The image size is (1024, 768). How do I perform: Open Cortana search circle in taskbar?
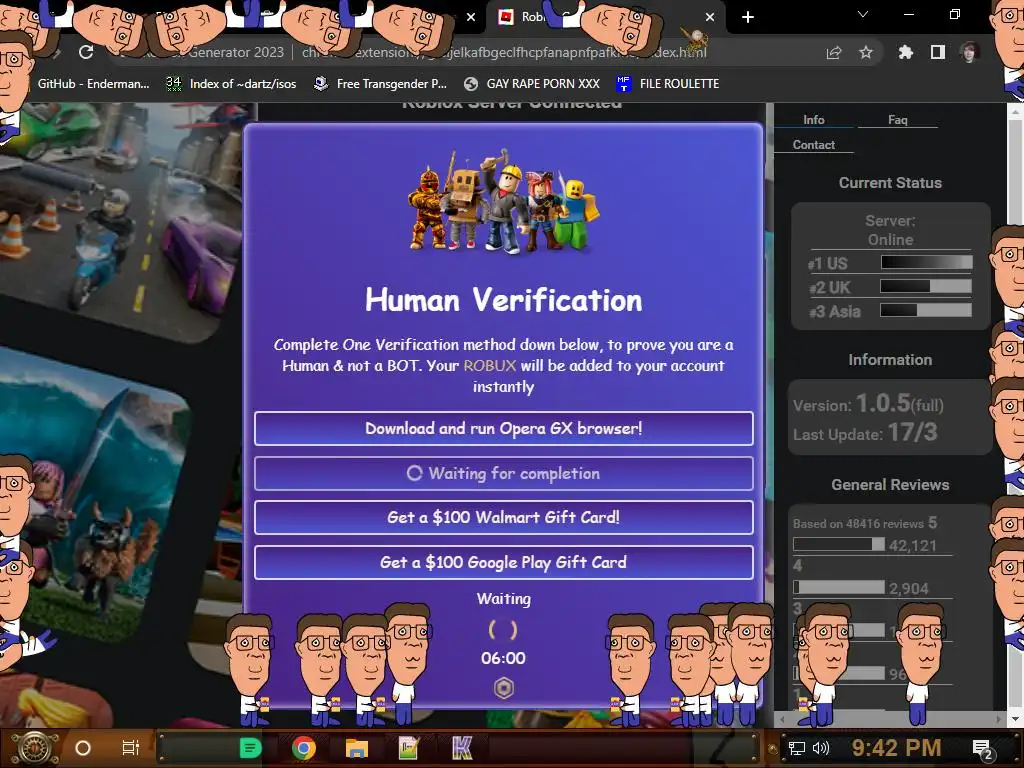point(83,748)
